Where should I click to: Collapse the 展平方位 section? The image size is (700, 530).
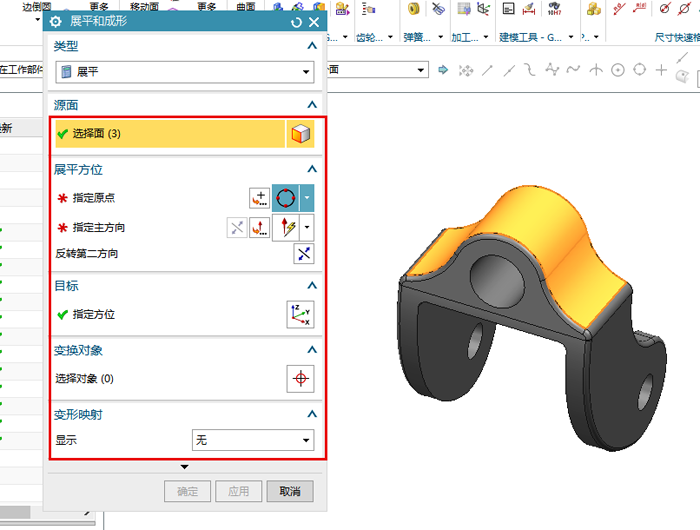click(312, 170)
